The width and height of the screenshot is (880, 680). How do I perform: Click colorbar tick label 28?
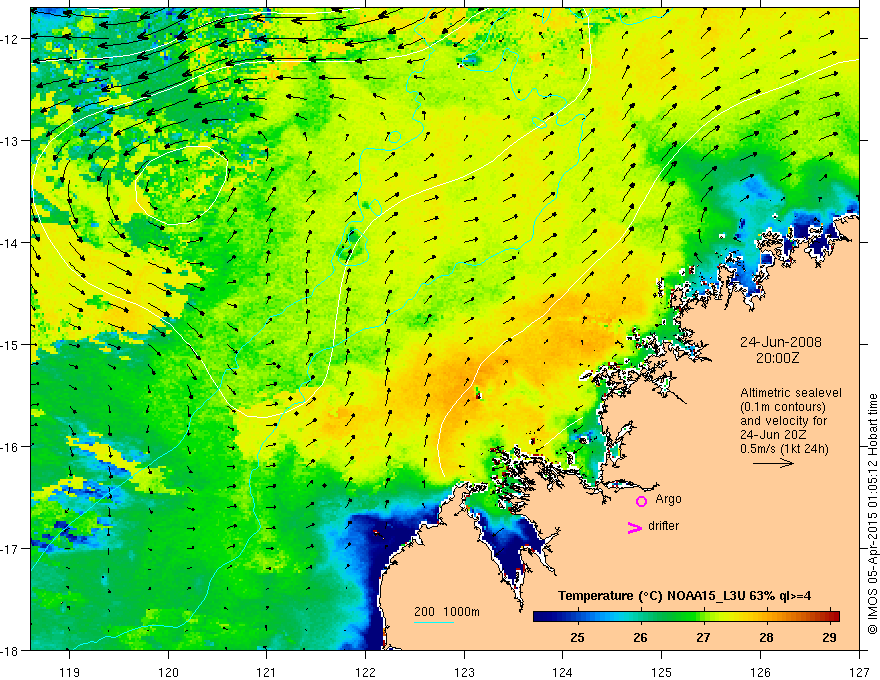pos(766,637)
